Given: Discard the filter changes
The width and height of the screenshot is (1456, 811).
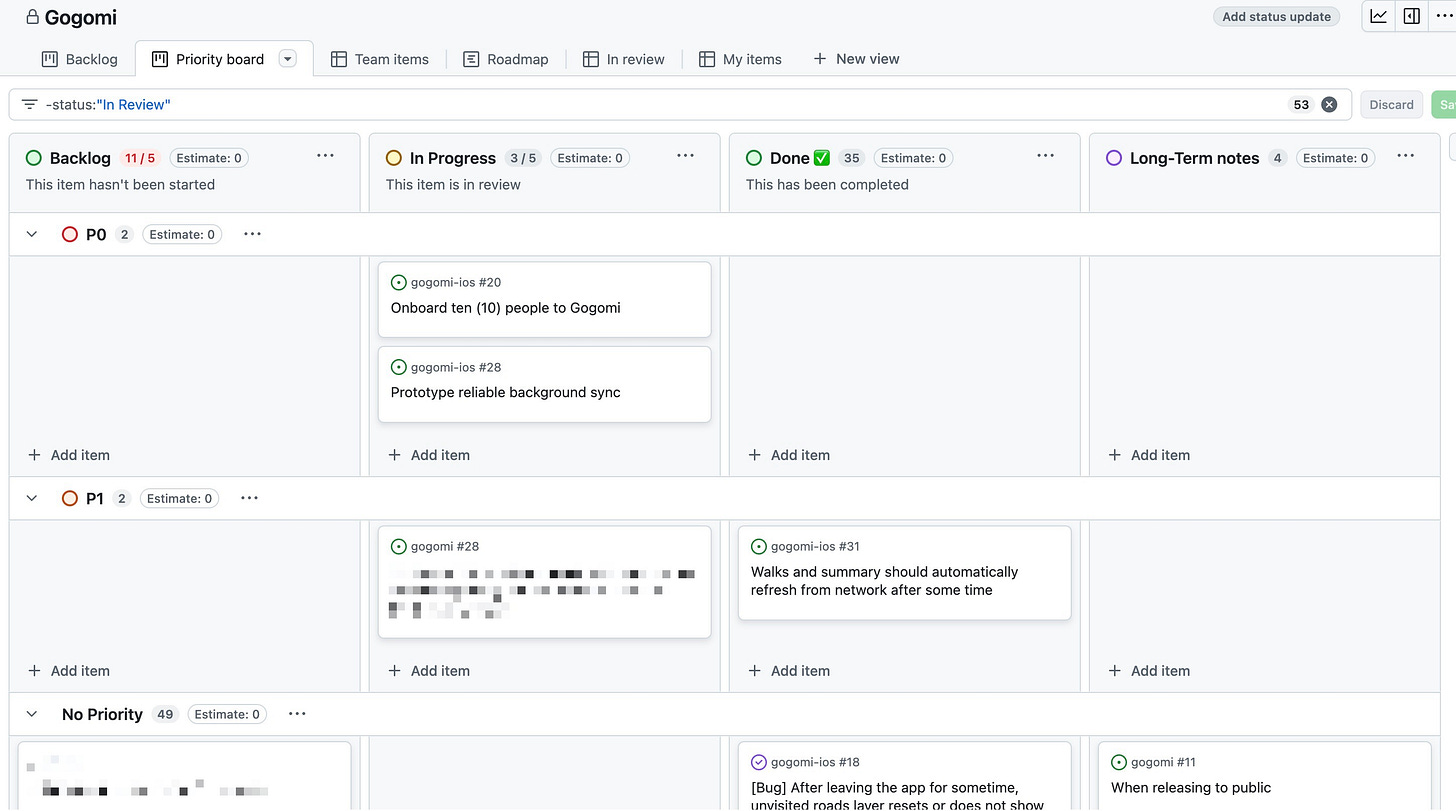Looking at the screenshot, I should coord(1391,104).
